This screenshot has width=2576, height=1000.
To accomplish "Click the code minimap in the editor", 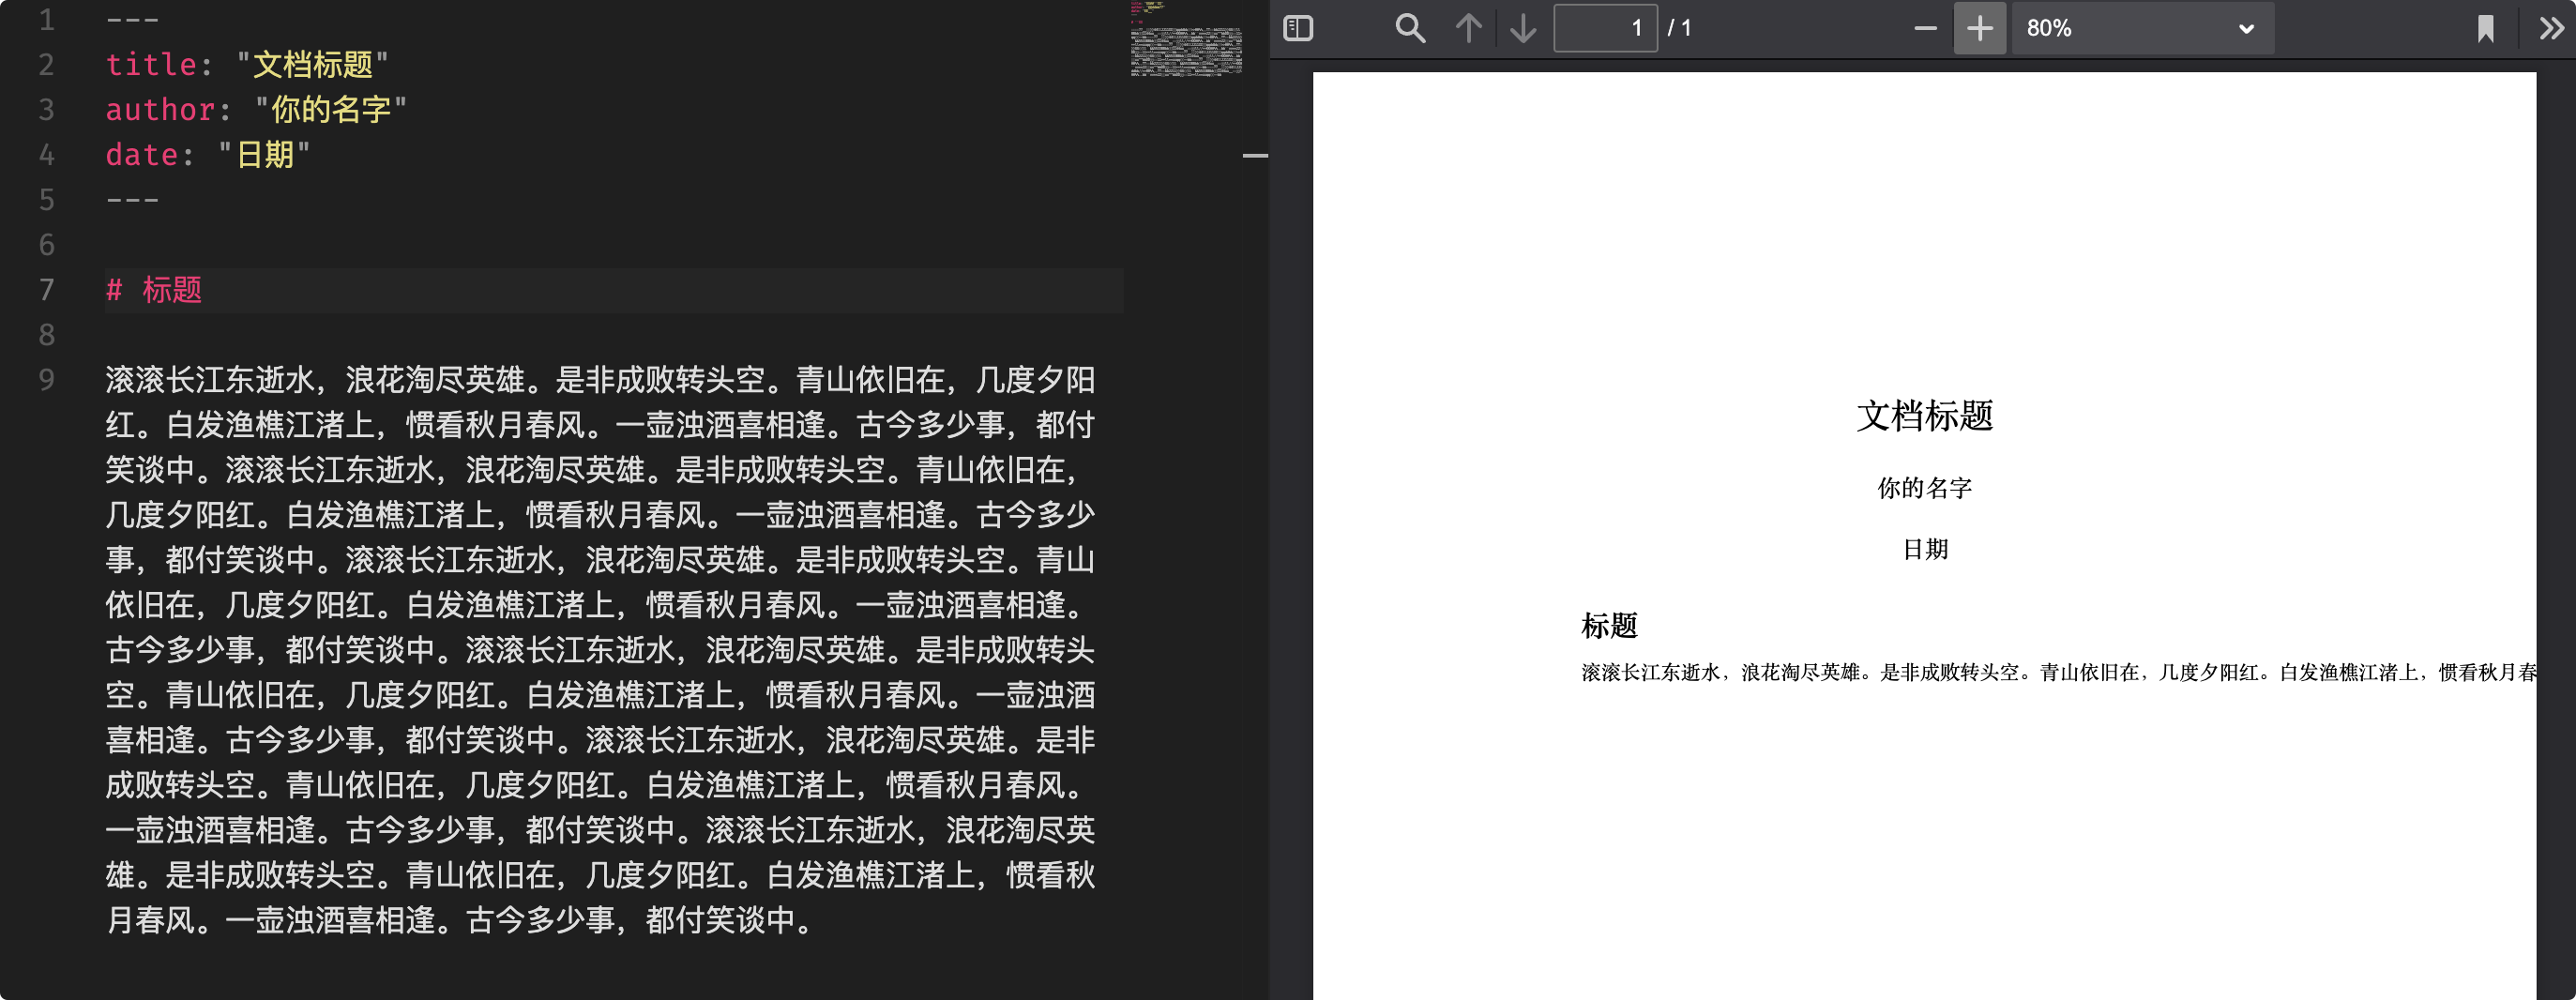I will pyautogui.click(x=1186, y=45).
